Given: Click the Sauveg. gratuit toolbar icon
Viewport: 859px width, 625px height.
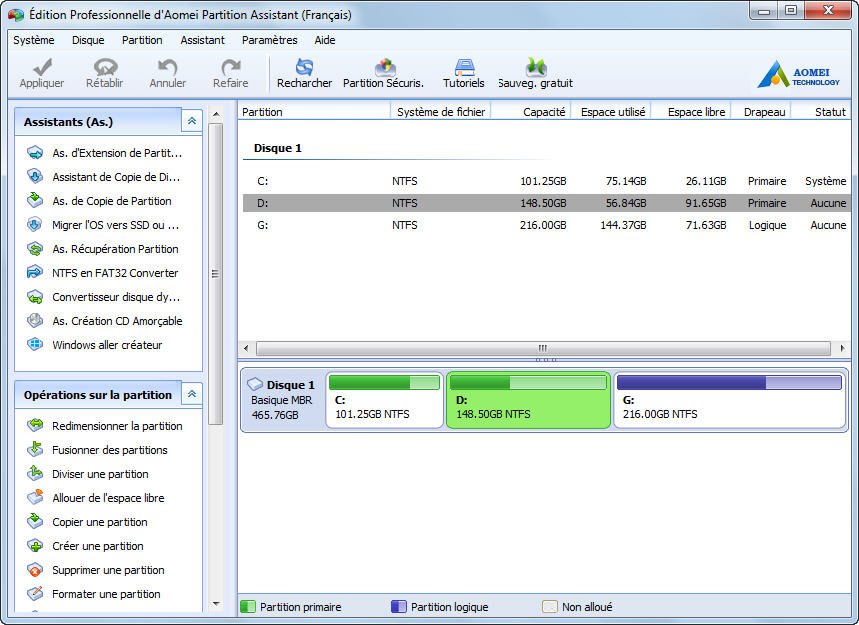Looking at the screenshot, I should pos(535,67).
